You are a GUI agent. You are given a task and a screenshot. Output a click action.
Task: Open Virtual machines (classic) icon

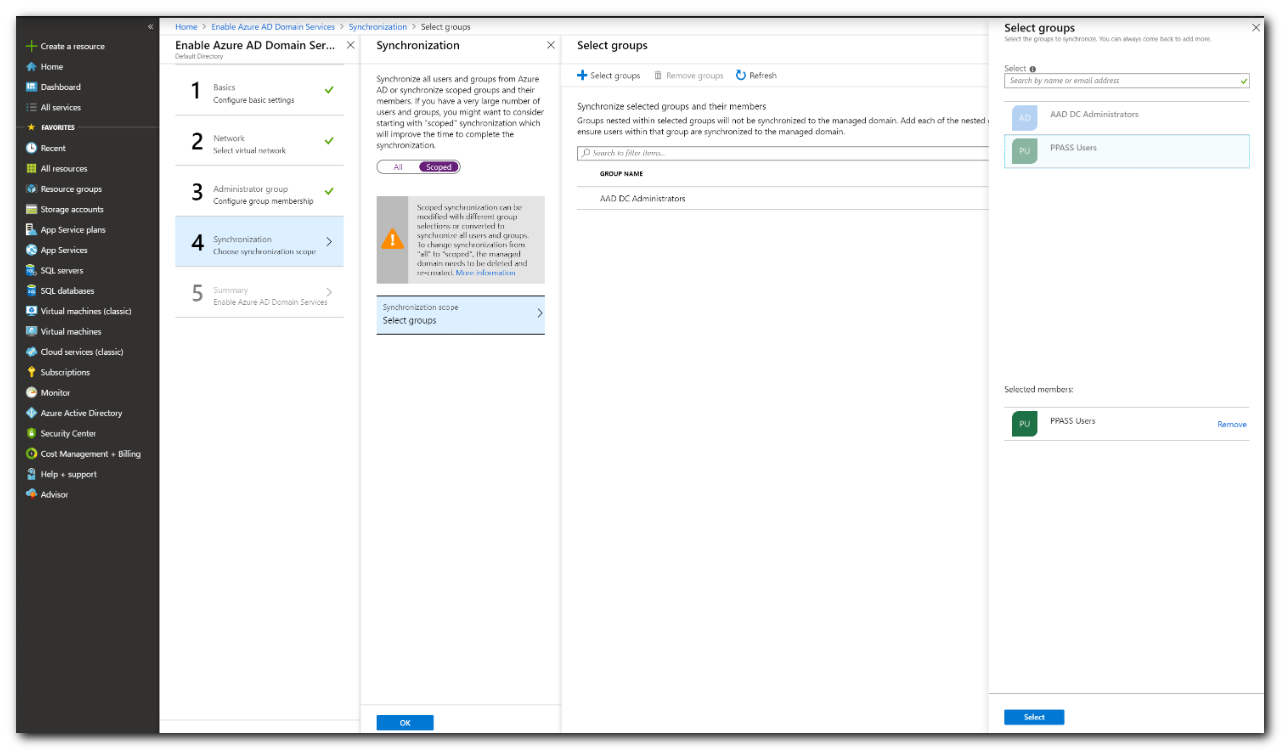[31, 311]
